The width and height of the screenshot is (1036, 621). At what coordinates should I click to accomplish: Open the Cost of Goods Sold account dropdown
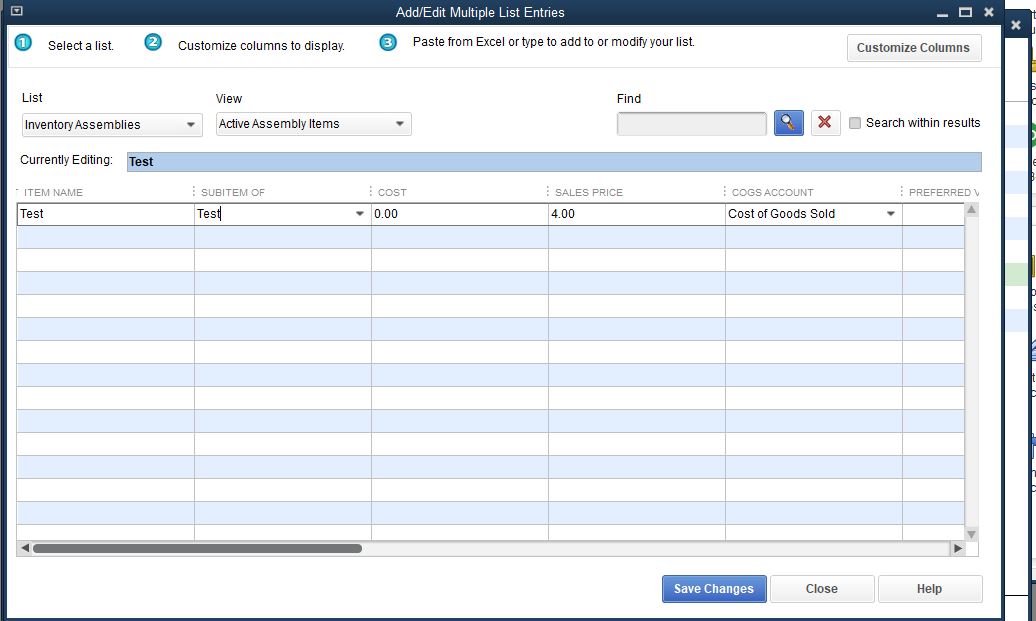click(x=889, y=213)
